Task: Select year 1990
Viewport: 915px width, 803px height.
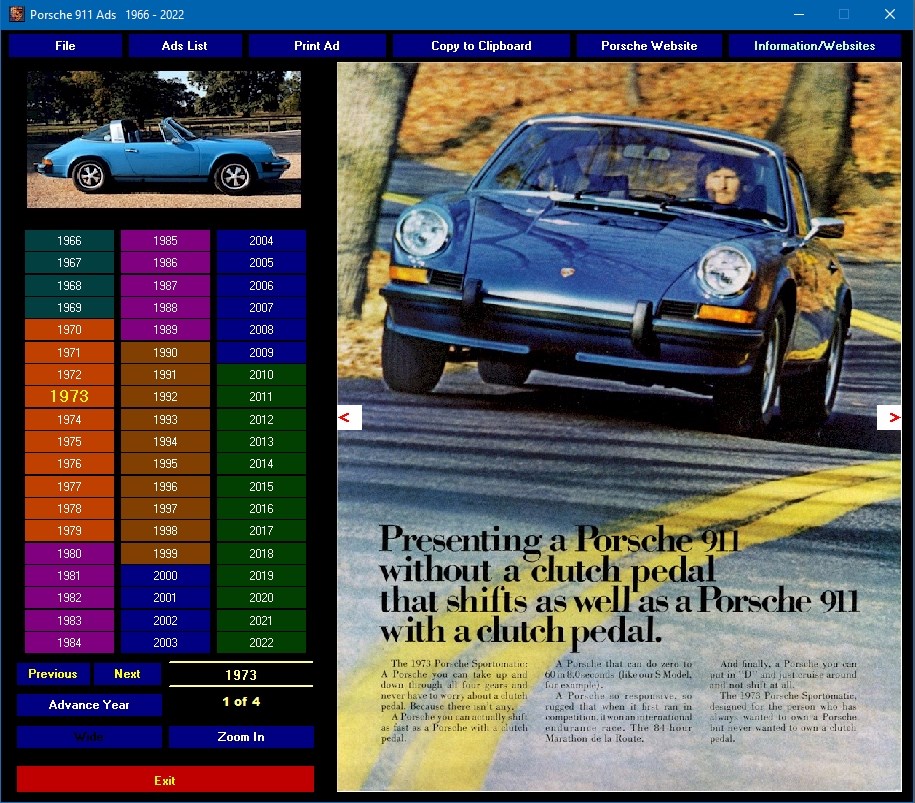Action: pos(165,352)
